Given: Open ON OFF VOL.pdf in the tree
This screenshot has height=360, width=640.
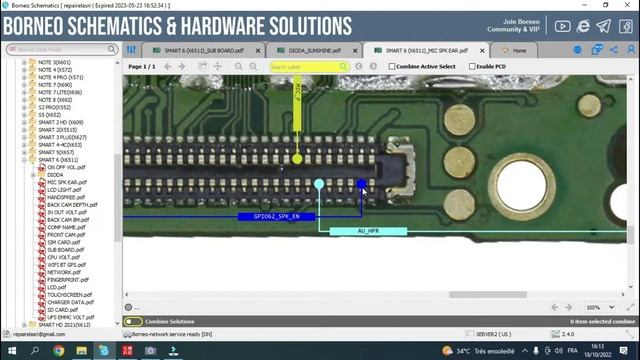Looking at the screenshot, I should [x=66, y=167].
